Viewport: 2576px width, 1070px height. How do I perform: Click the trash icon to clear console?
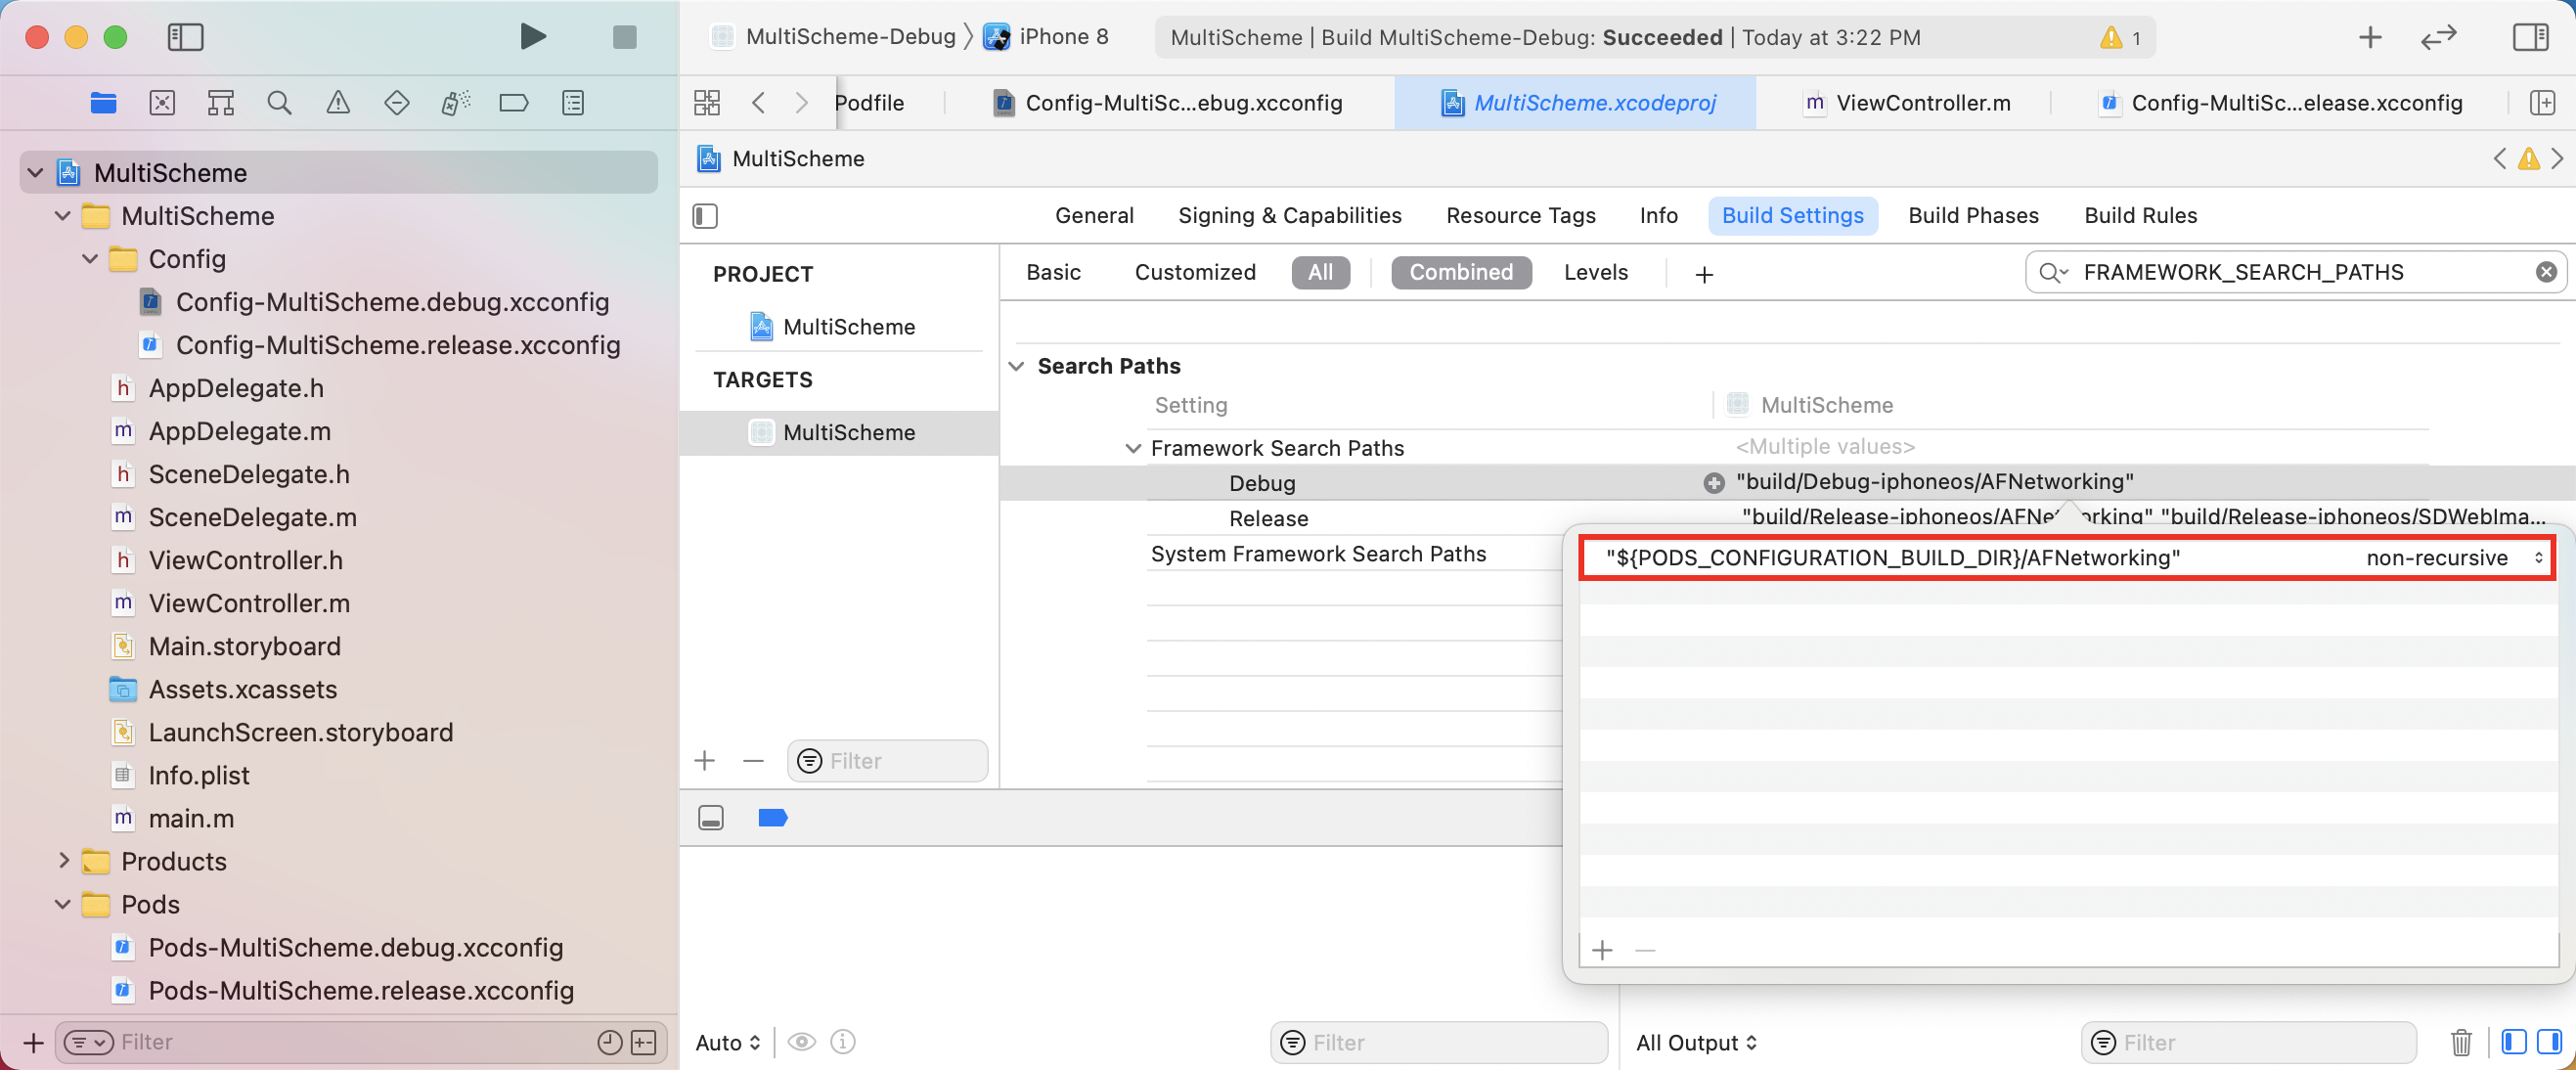tap(2460, 1042)
